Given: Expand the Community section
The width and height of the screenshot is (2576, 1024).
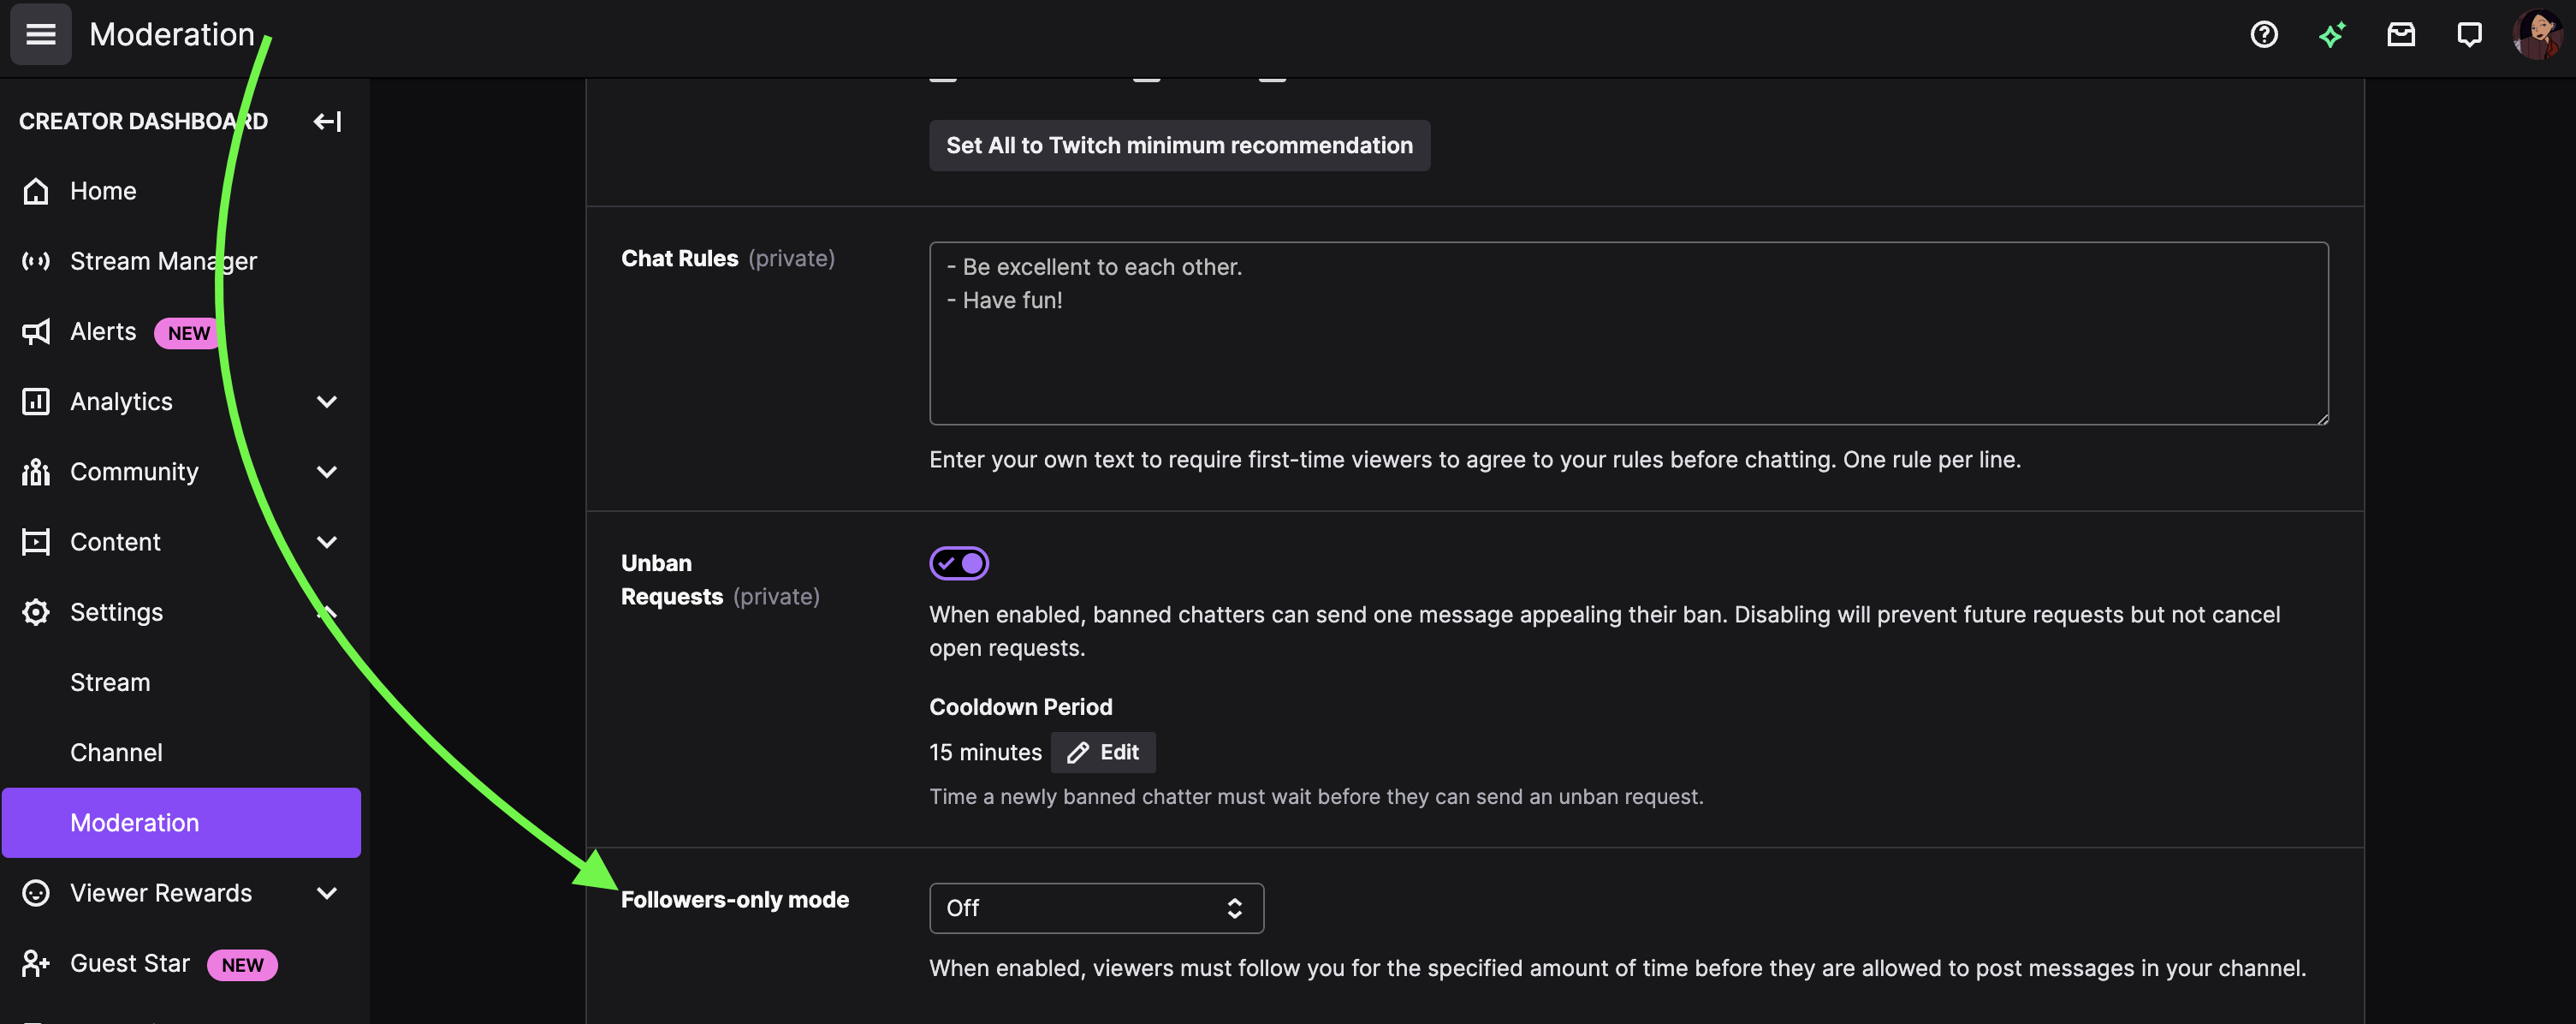Looking at the screenshot, I should click(326, 472).
